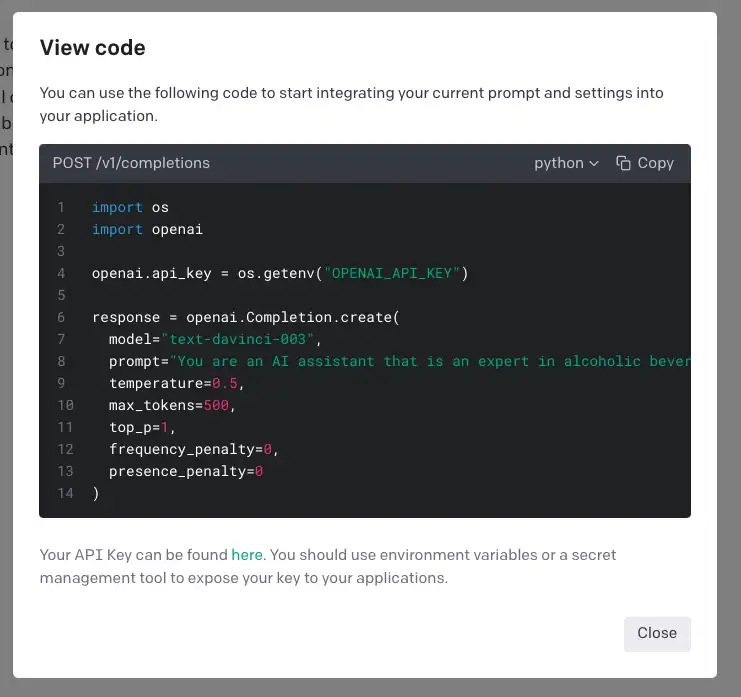Click the chevron next to python
Viewport: 741px width, 697px height.
[594, 163]
